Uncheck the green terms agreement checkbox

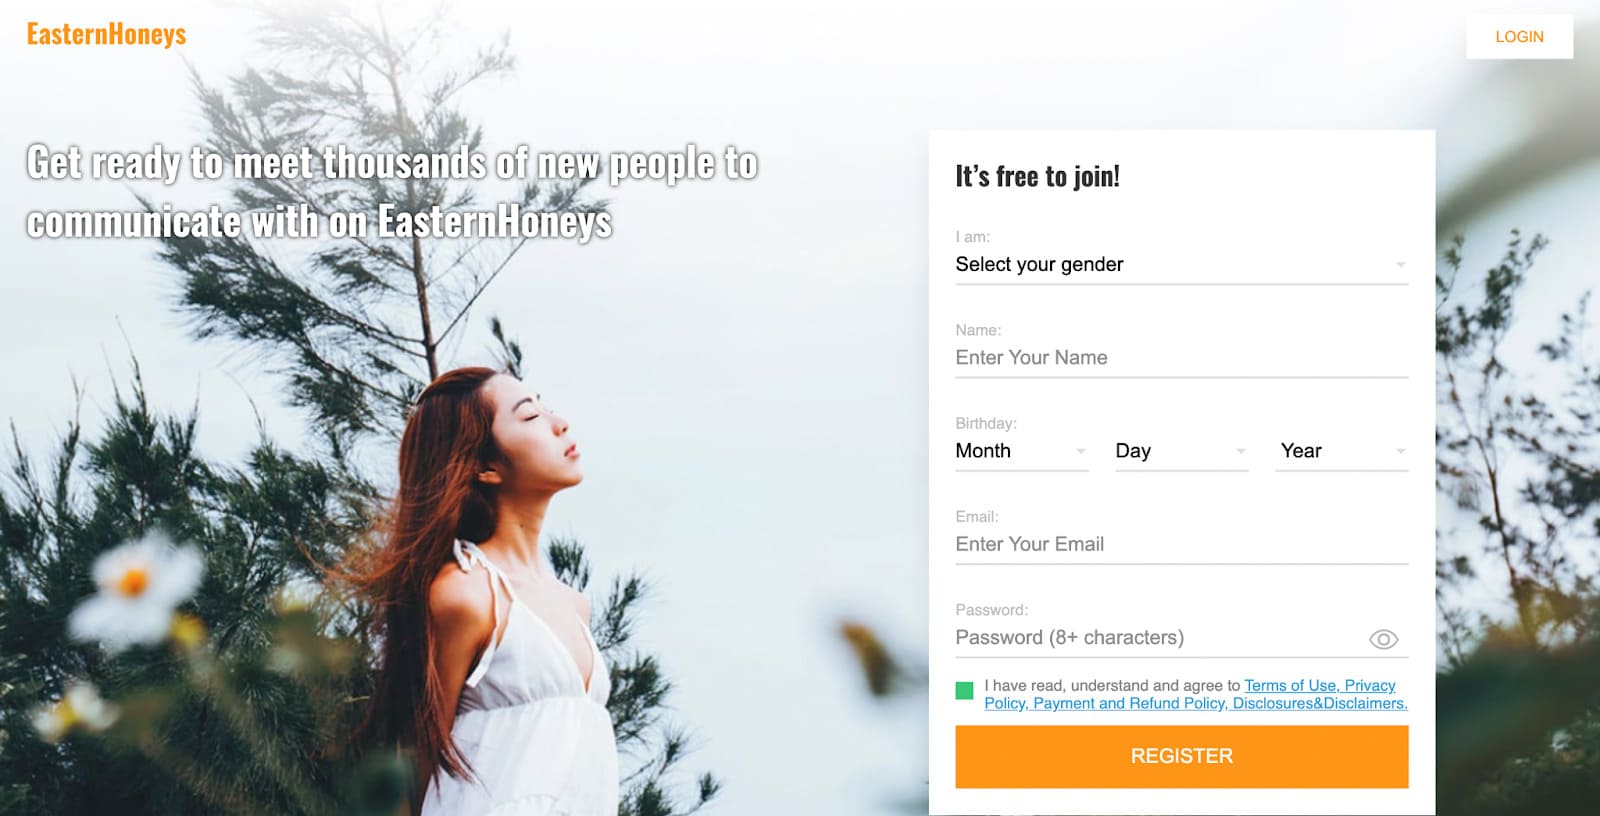point(964,691)
